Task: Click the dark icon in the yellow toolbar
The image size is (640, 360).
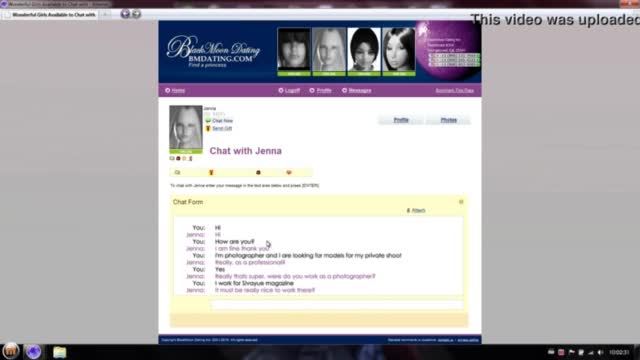Action: tap(258, 173)
